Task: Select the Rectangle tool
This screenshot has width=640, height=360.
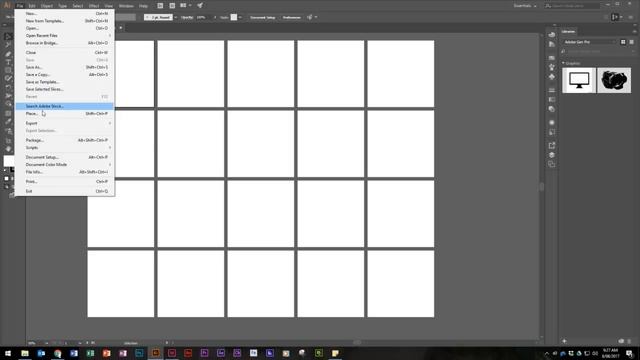Action: coord(8,71)
